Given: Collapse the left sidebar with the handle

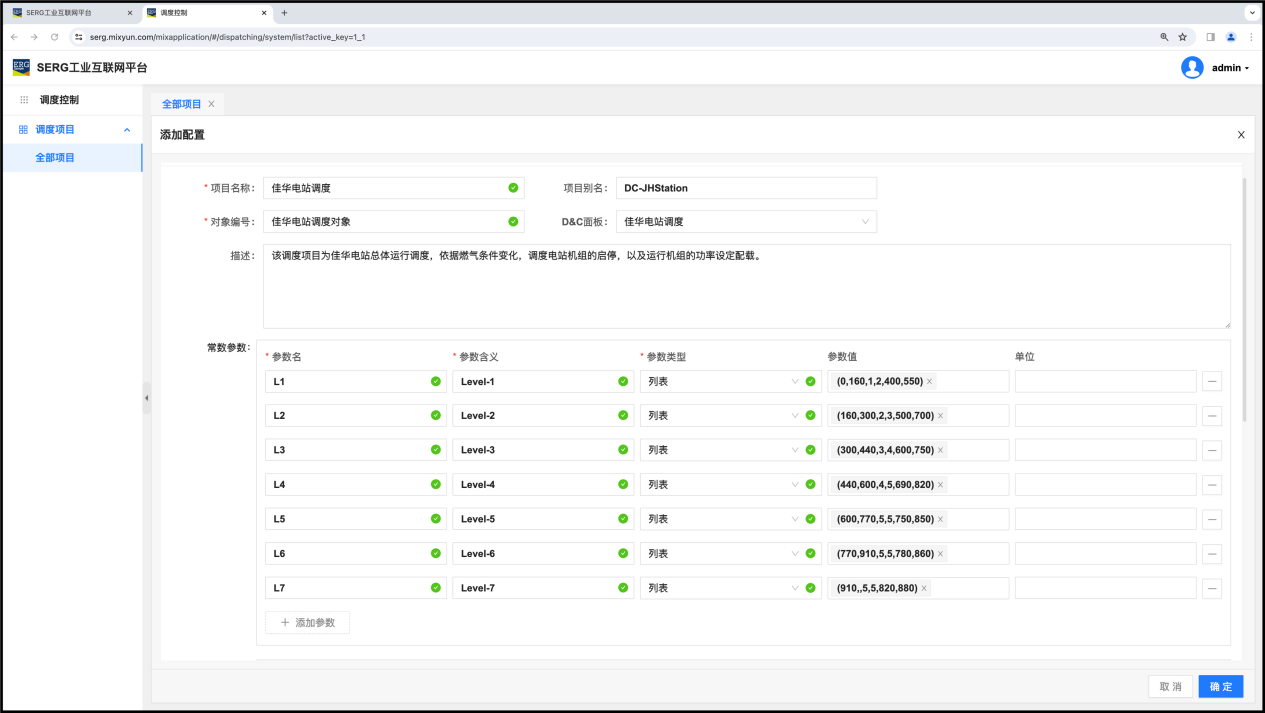Looking at the screenshot, I should pos(147,397).
